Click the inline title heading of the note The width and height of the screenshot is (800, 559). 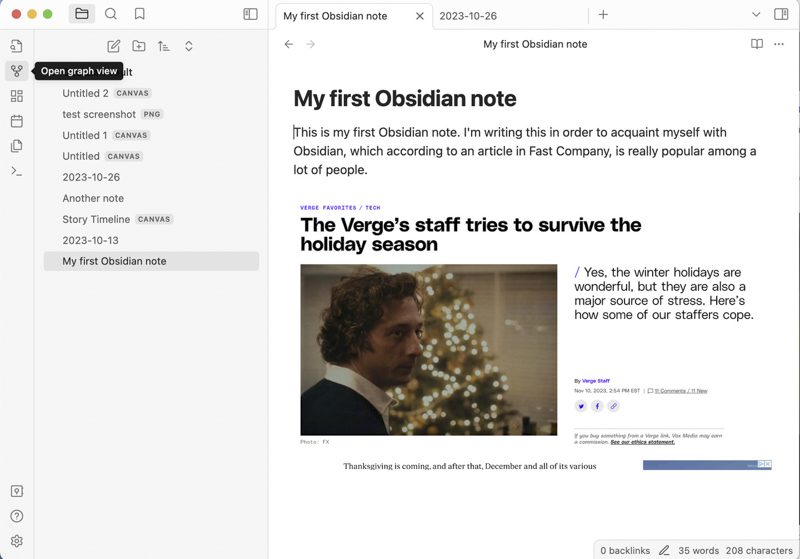pos(405,98)
